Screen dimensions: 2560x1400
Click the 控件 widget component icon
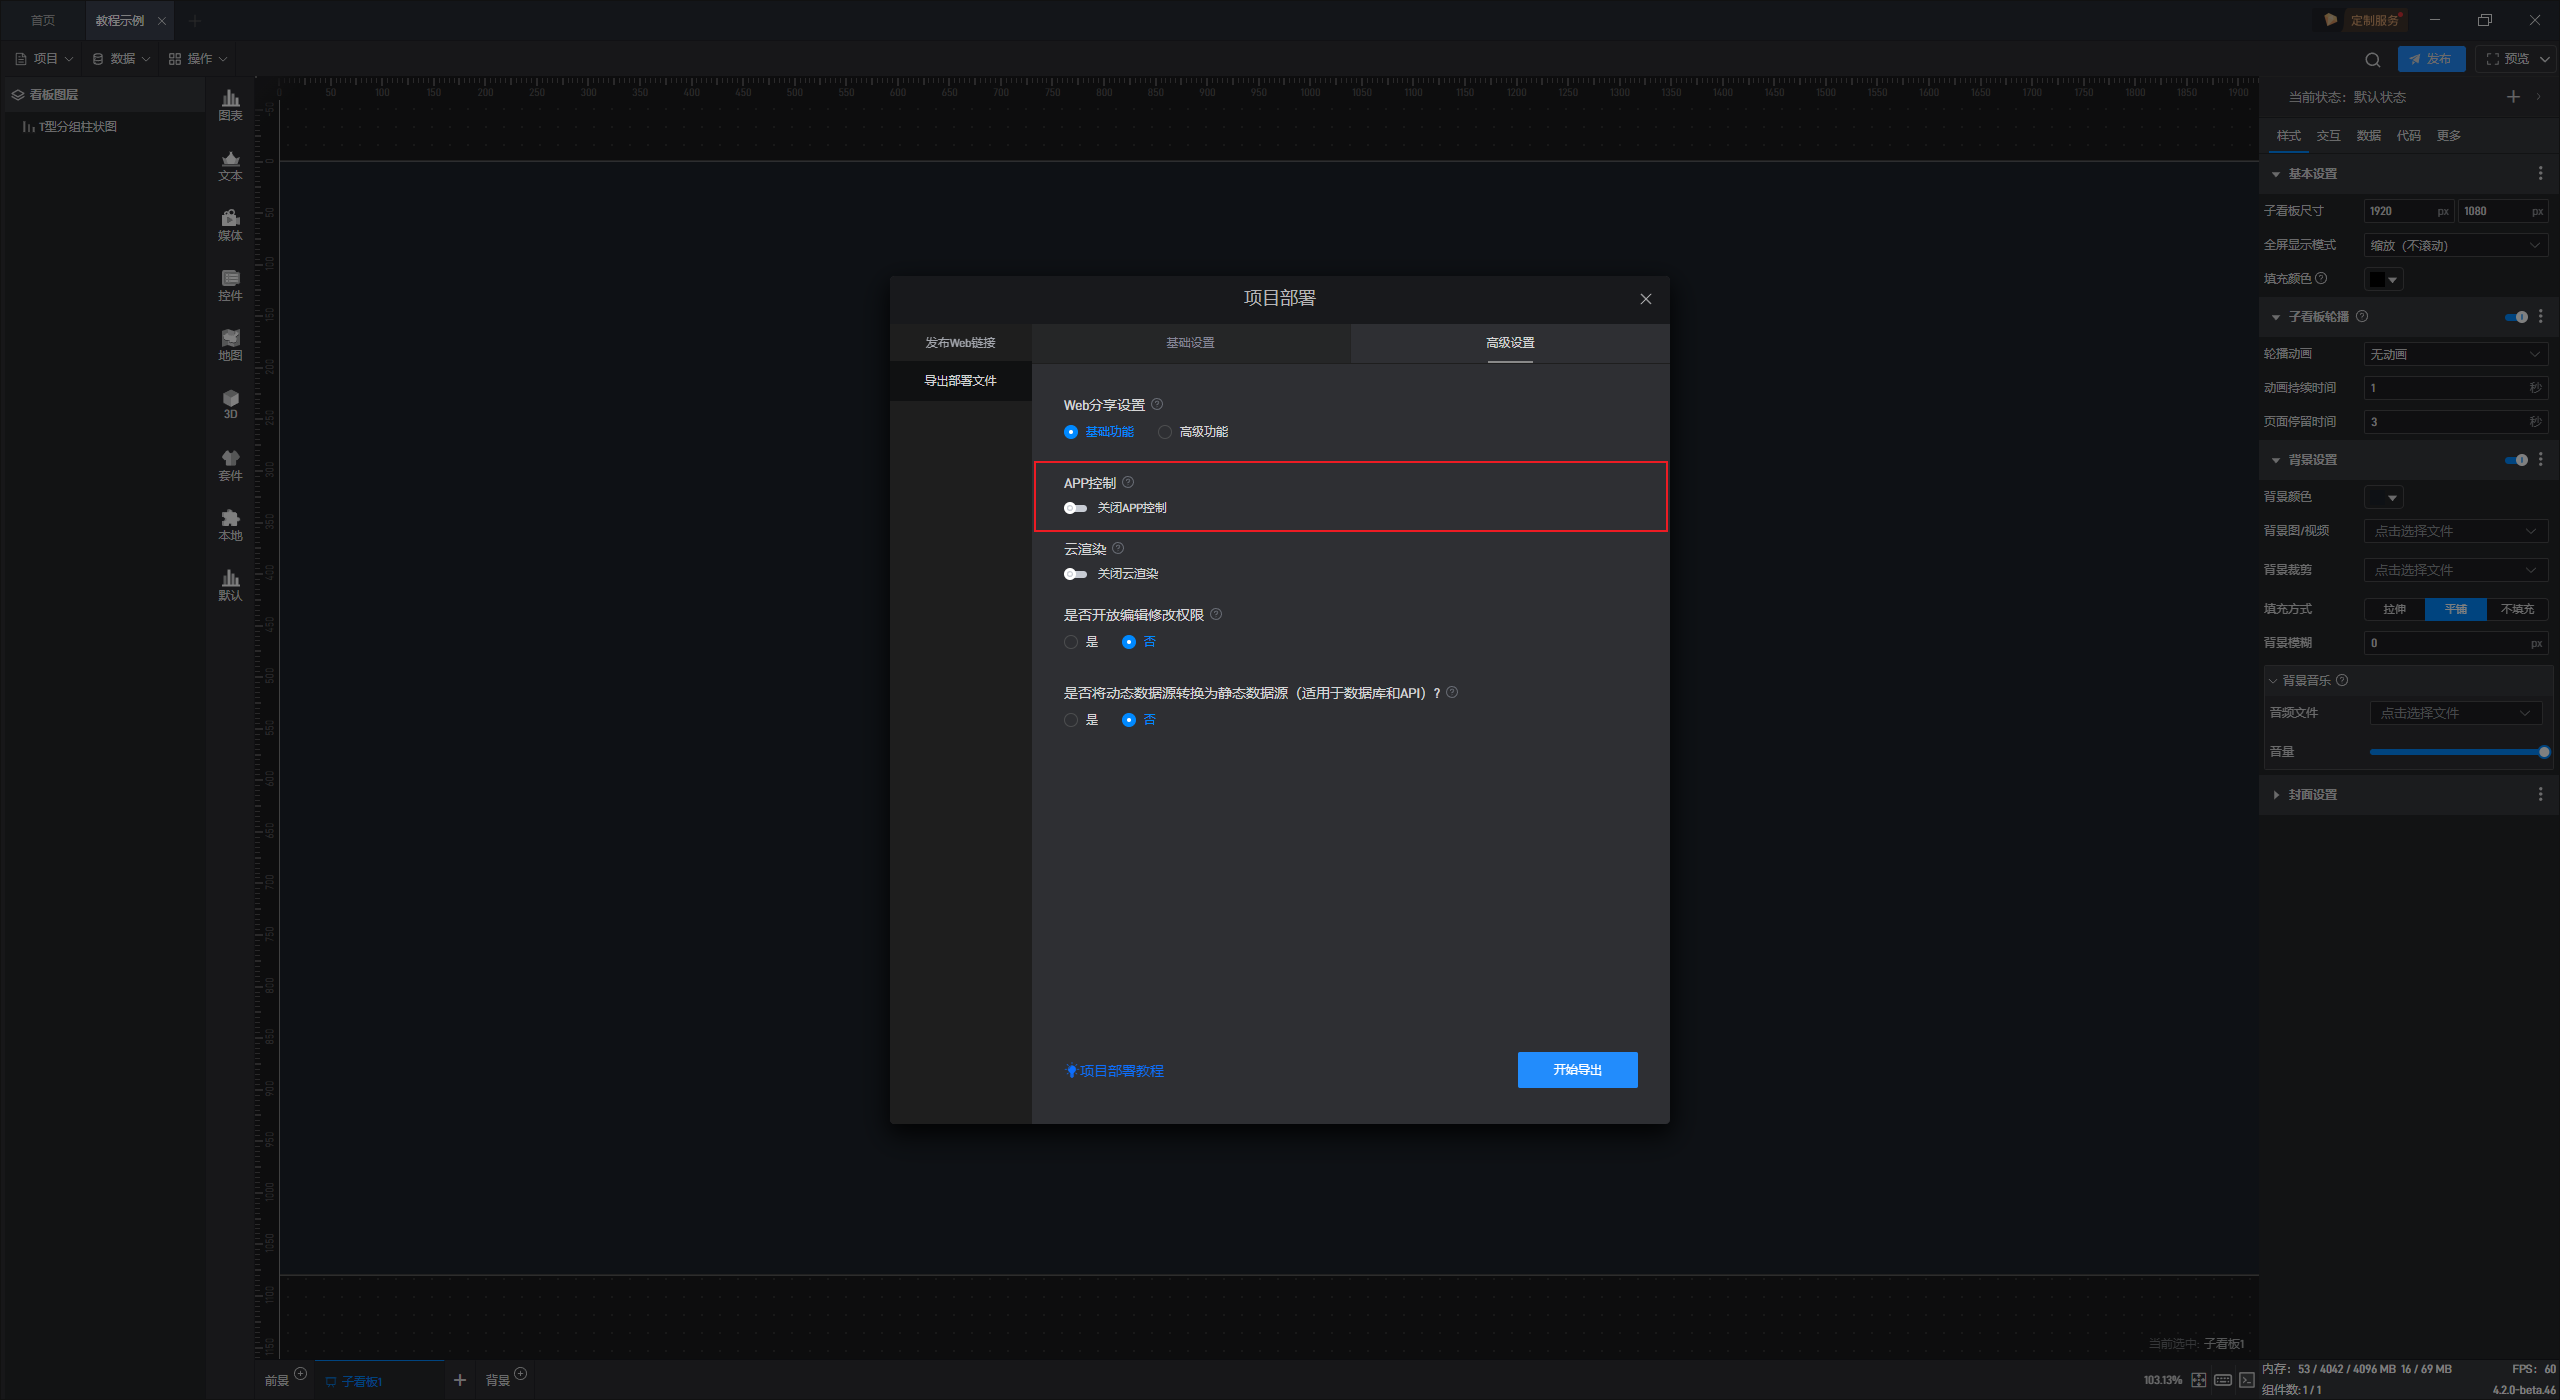(230, 284)
